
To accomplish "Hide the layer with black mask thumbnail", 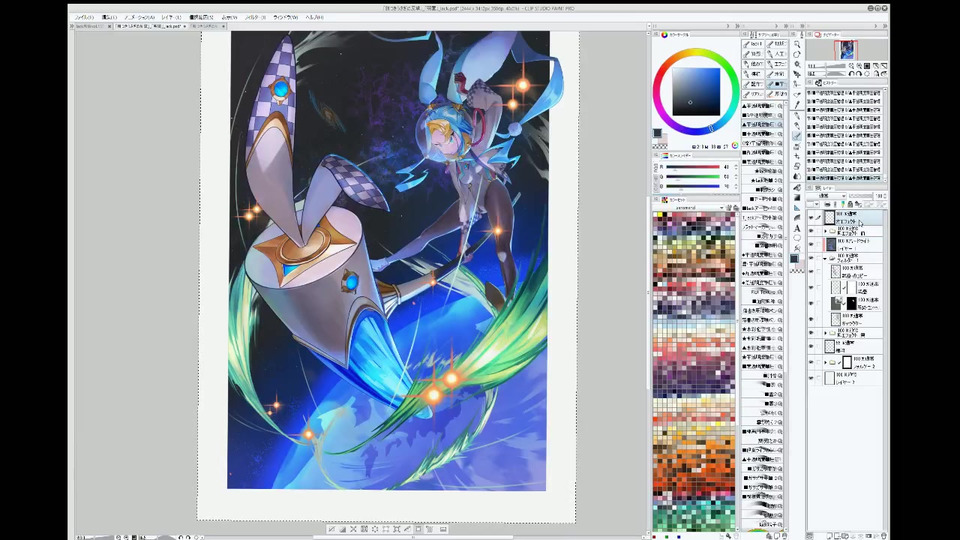I will [x=811, y=303].
